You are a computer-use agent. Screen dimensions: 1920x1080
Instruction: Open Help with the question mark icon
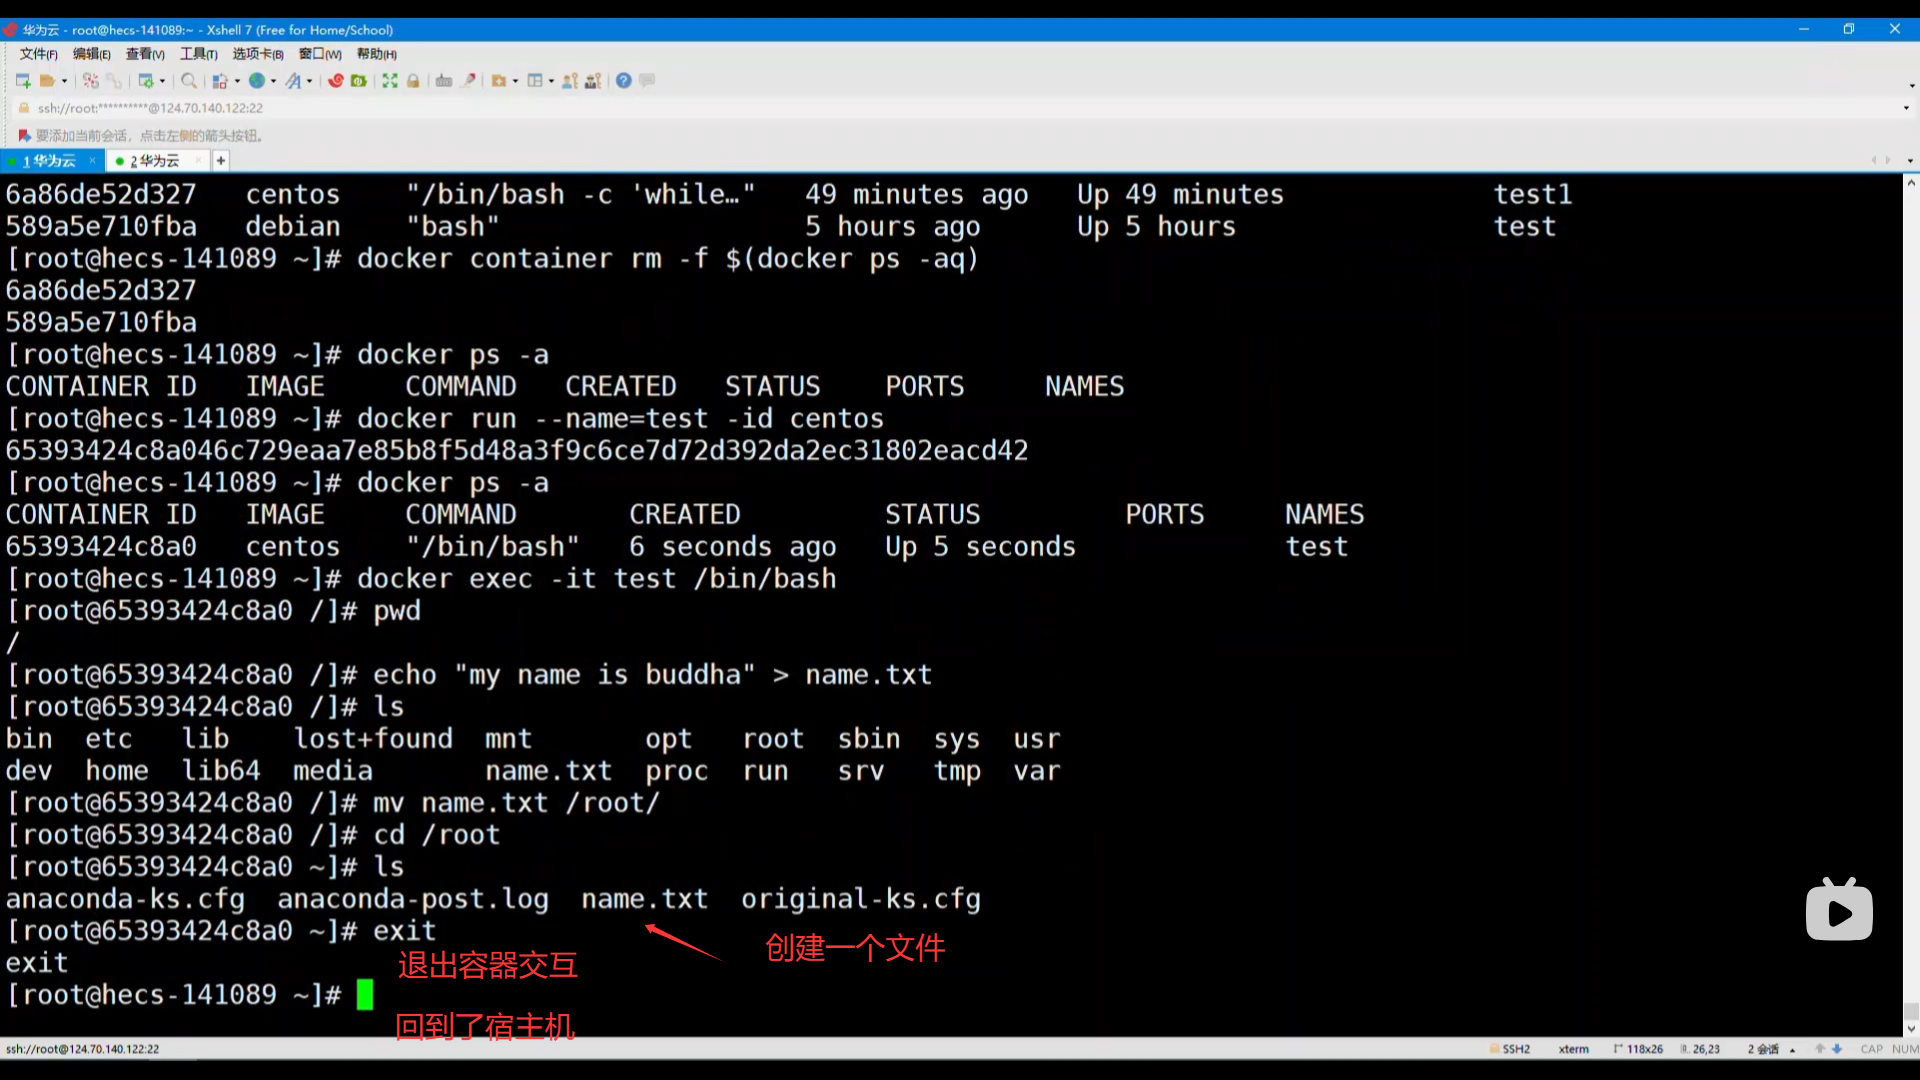(x=624, y=81)
